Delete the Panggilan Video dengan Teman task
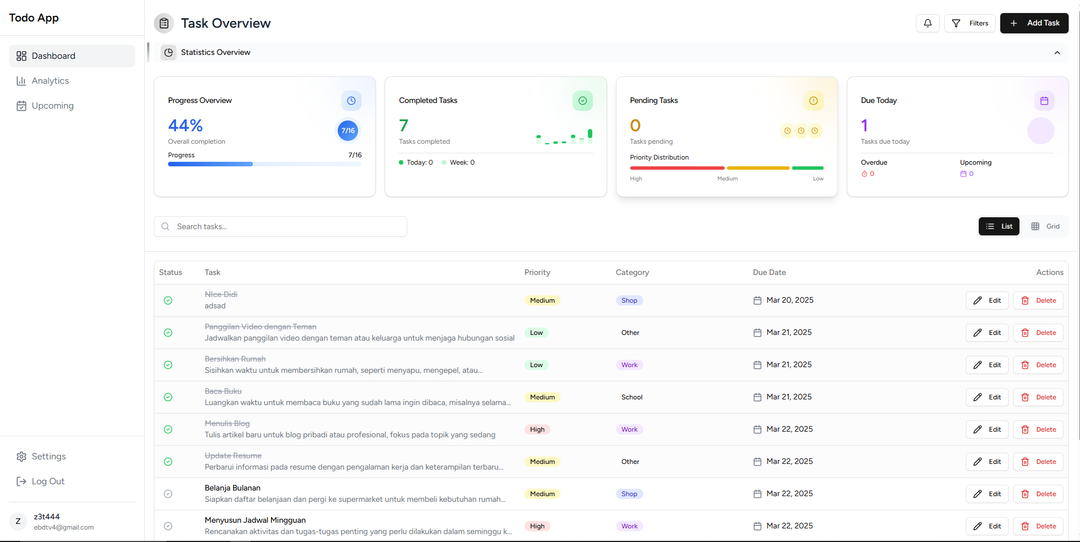 (x=1038, y=333)
